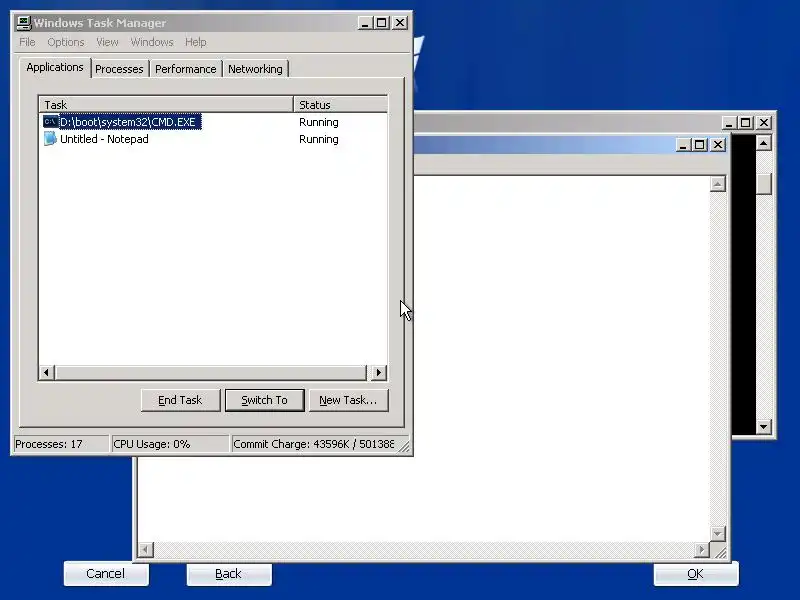Click Running status of Notepad task
Screen dimensions: 800x600
pyautogui.click(x=318, y=139)
